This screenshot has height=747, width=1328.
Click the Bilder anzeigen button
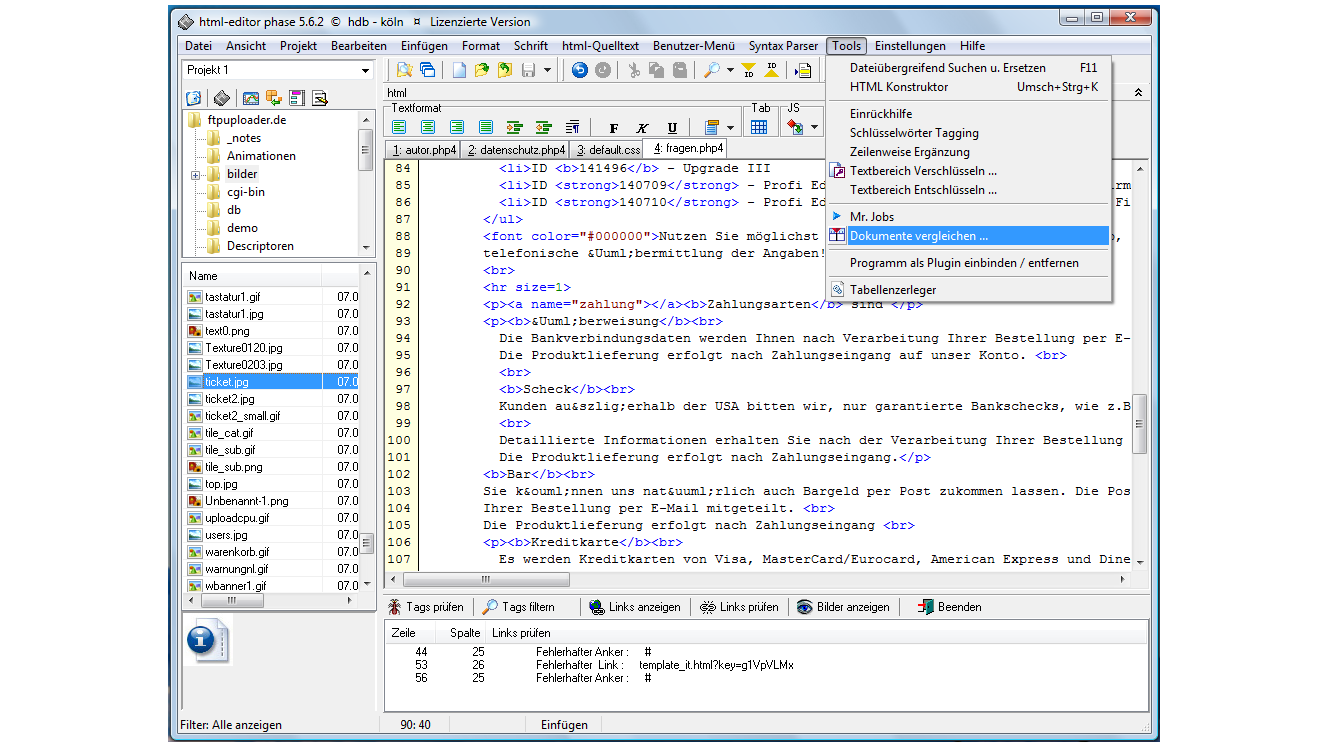point(842,607)
